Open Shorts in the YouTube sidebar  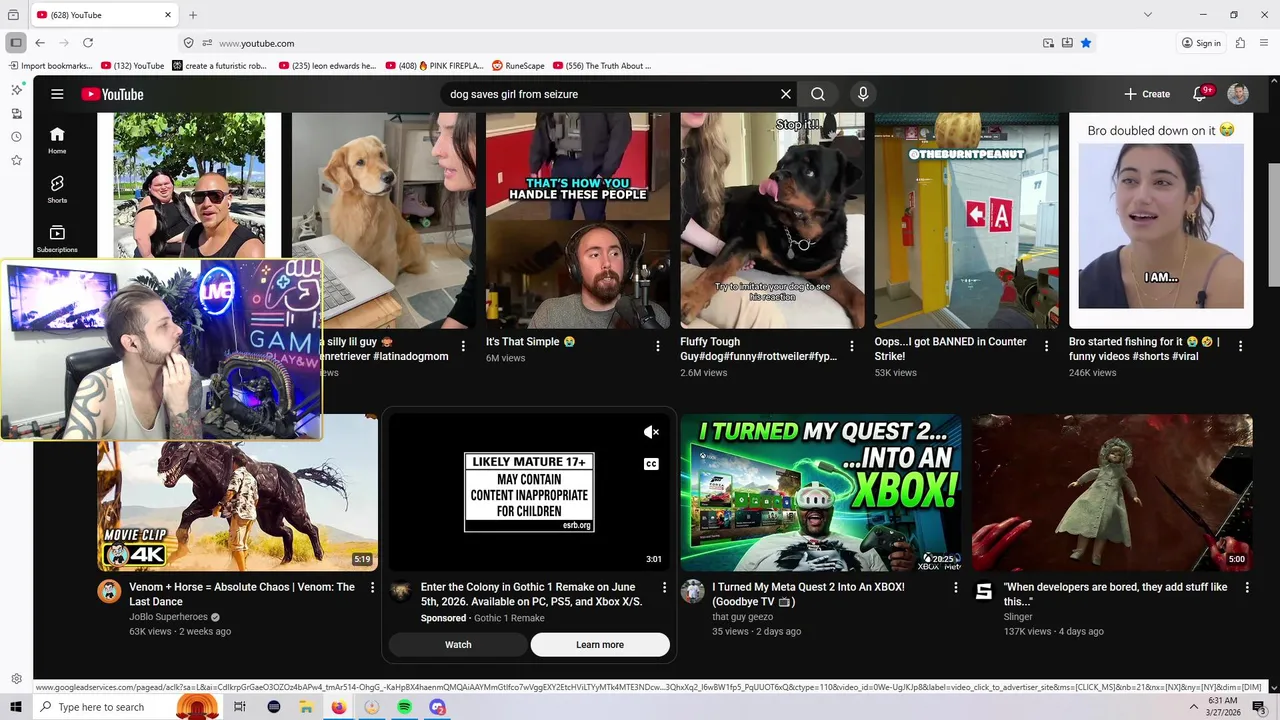57,189
